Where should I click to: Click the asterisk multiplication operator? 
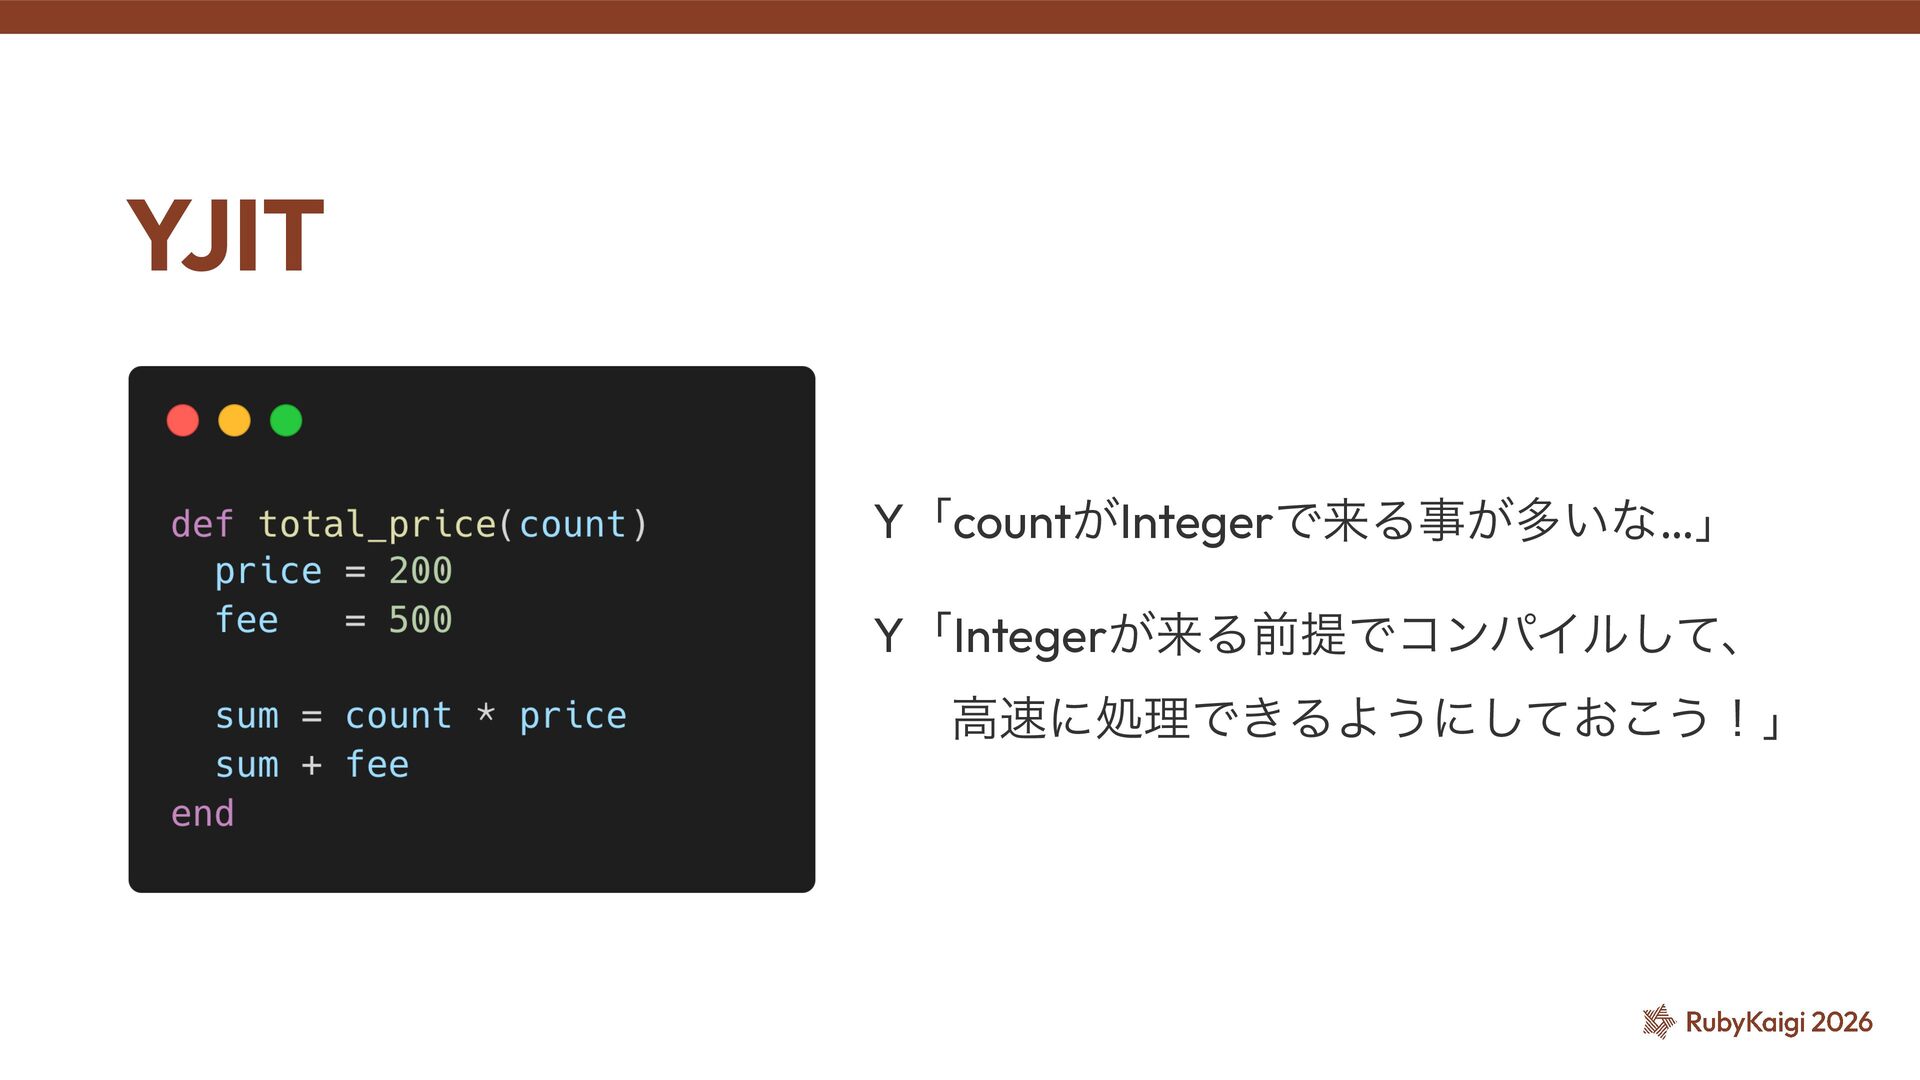click(486, 713)
